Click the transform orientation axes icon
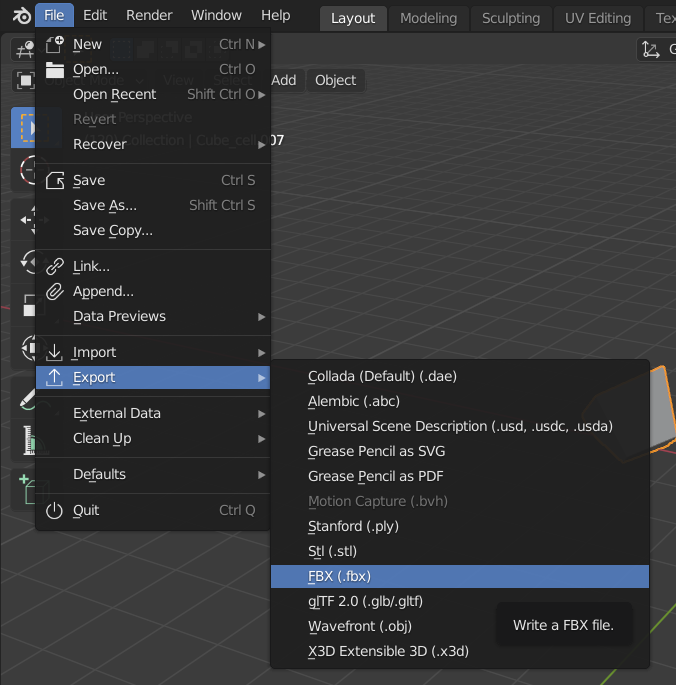The image size is (676, 685). pos(651,50)
